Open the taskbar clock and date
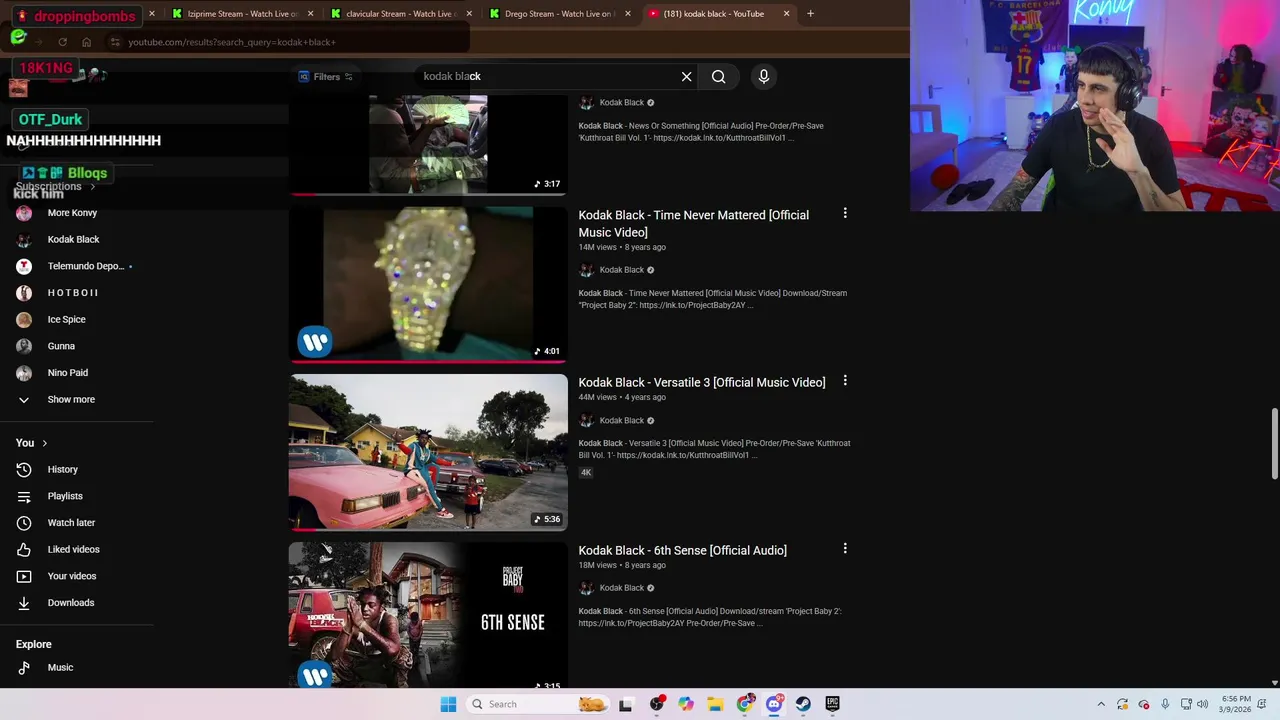This screenshot has width=1280, height=720. click(1237, 704)
